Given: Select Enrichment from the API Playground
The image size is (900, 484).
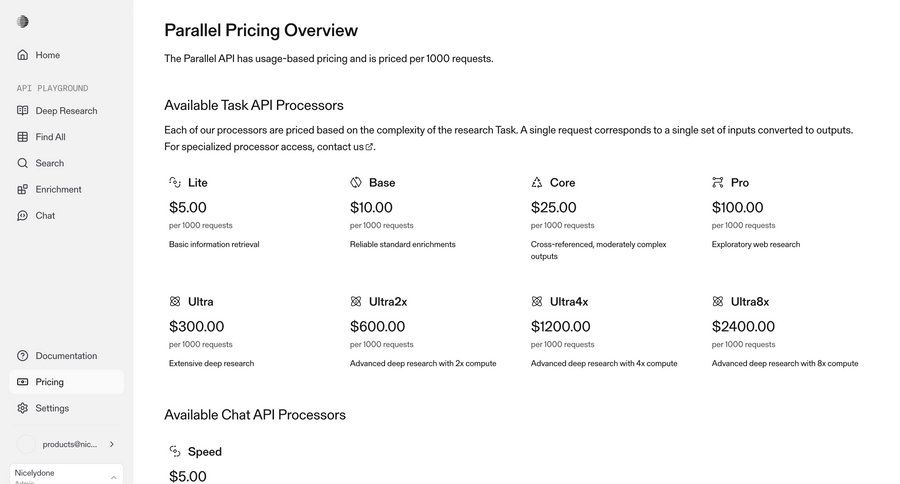Looking at the screenshot, I should click(x=58, y=189).
